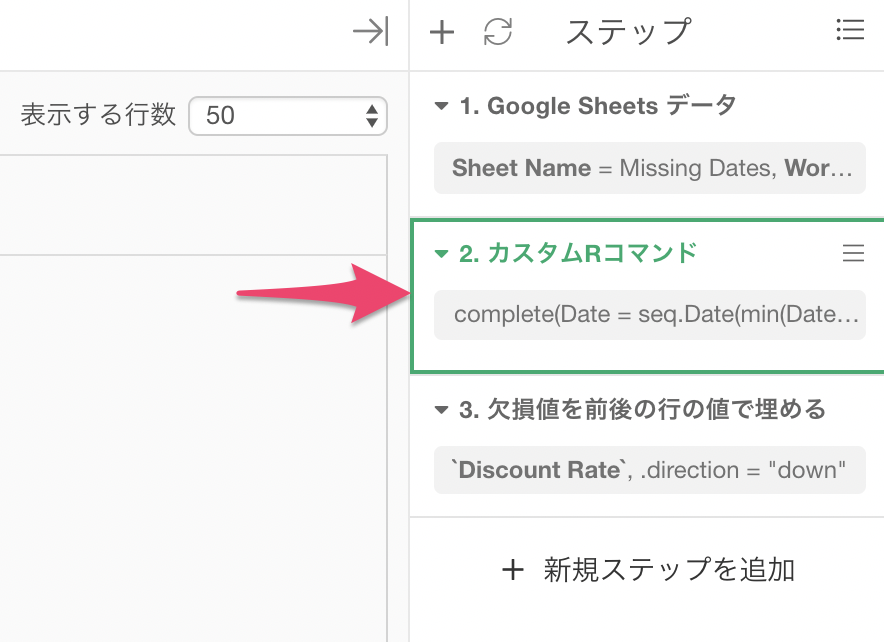Refresh steps with the circular arrows icon
The height and width of the screenshot is (642, 884).
(x=498, y=32)
